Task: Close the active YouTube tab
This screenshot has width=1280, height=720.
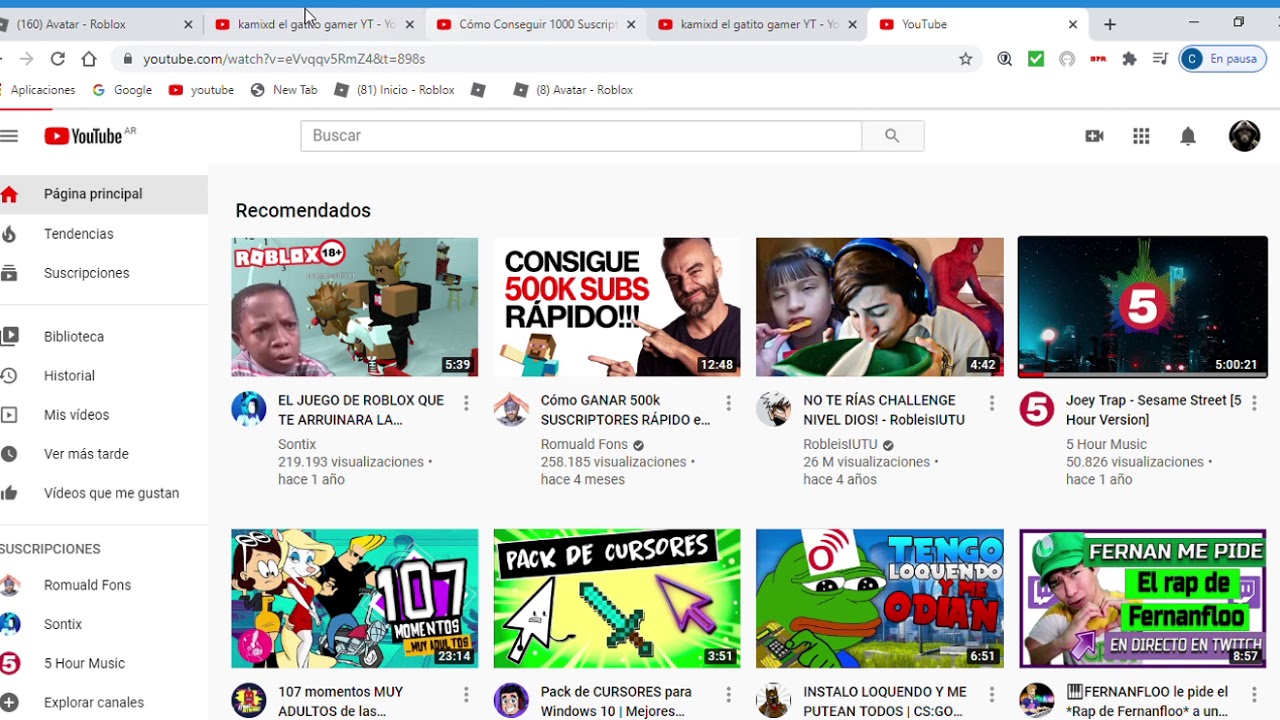Action: (1073, 24)
